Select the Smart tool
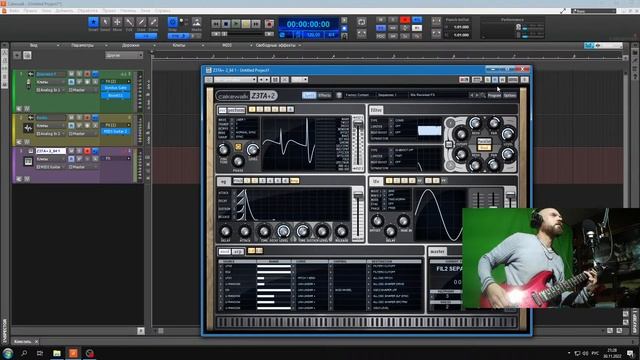The width and height of the screenshot is (640, 360). pos(93,22)
